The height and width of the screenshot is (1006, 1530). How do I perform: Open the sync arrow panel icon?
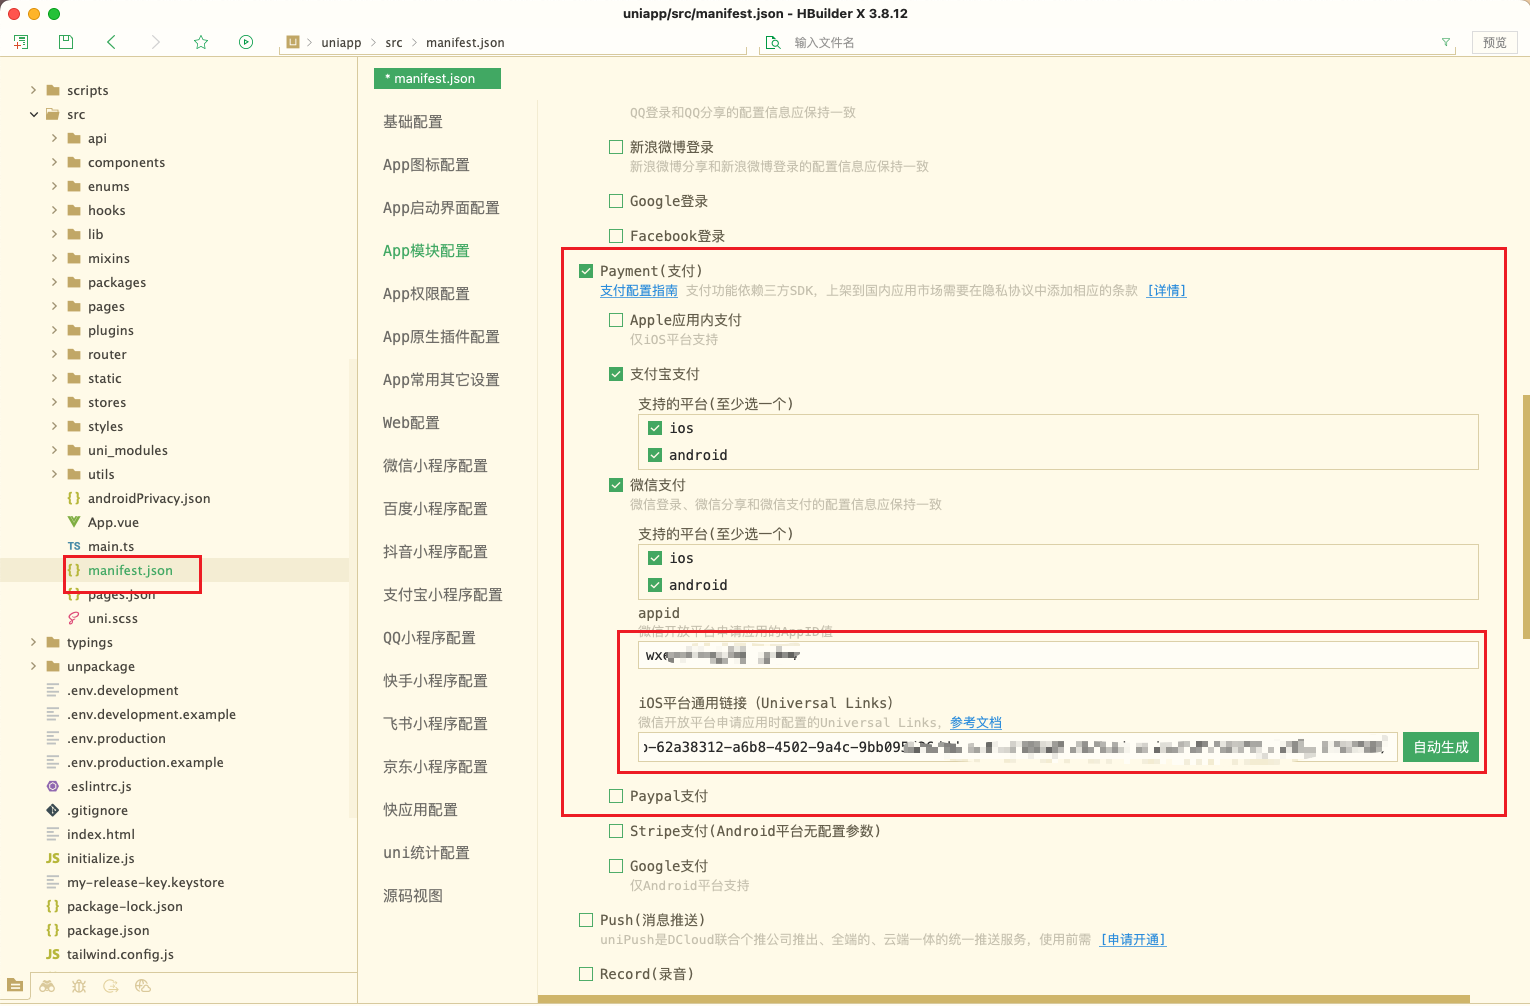[111, 986]
